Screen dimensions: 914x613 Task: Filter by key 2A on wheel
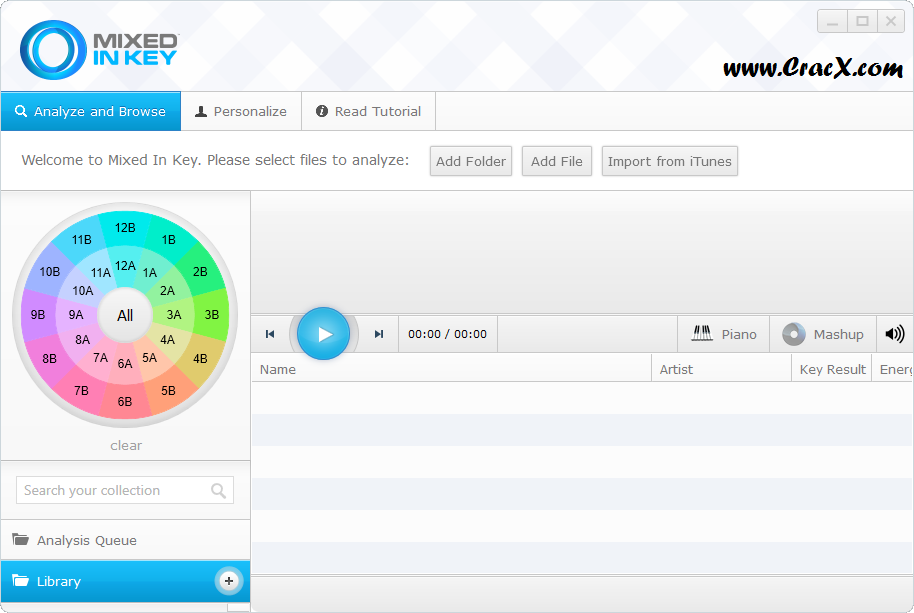(167, 290)
